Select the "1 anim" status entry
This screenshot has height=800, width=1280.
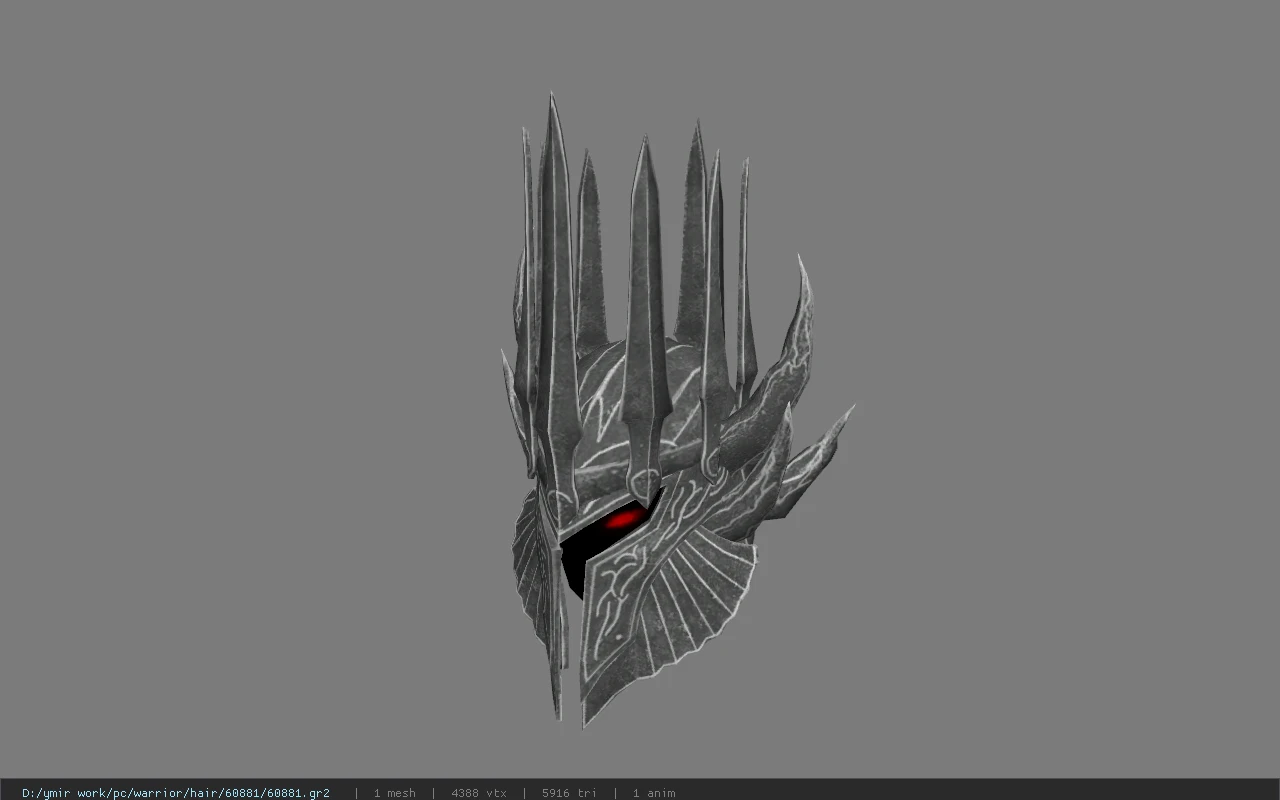(x=654, y=793)
